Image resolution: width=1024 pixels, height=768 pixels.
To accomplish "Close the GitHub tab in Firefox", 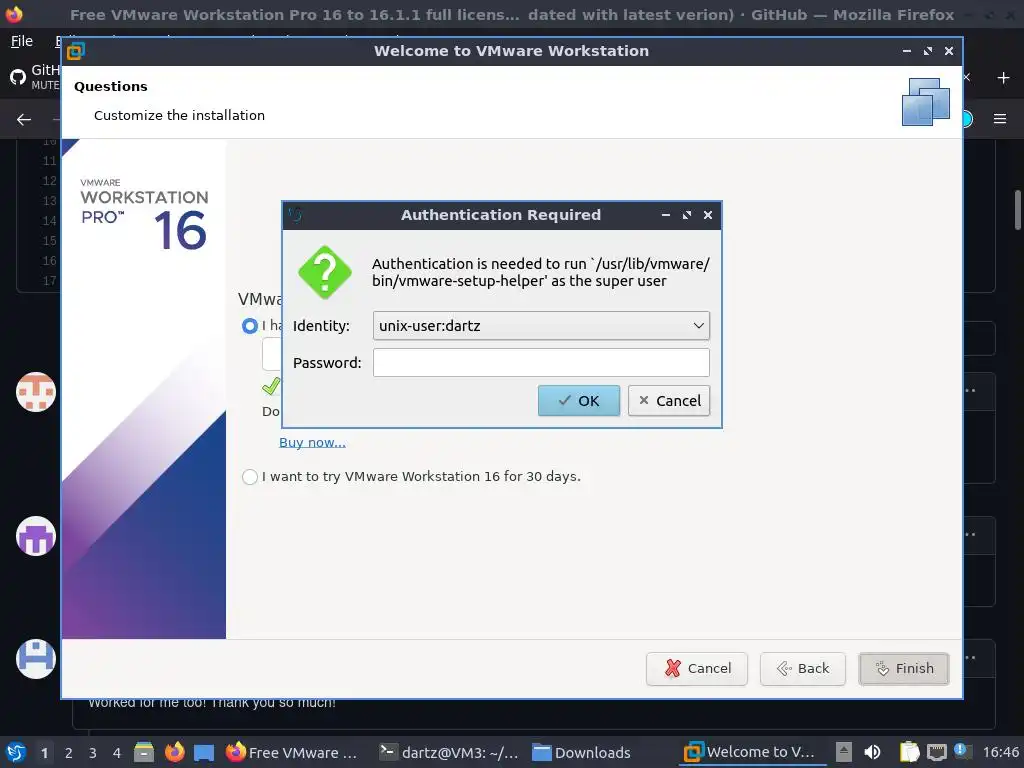I will 967,78.
